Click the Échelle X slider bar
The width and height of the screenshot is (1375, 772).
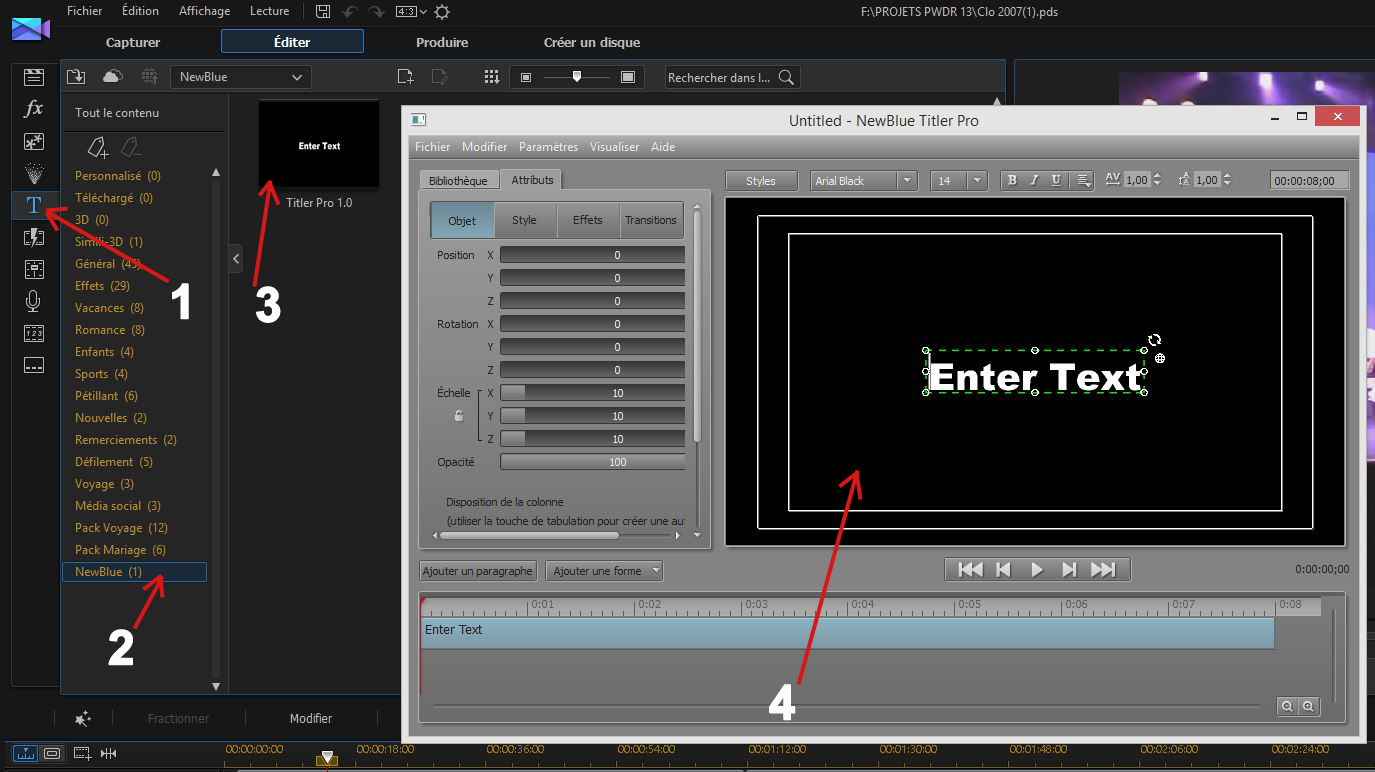(592, 393)
